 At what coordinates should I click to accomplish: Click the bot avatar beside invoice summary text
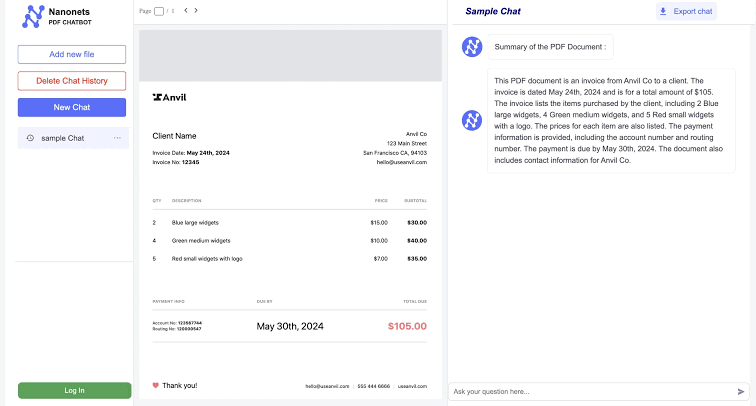[x=472, y=120]
